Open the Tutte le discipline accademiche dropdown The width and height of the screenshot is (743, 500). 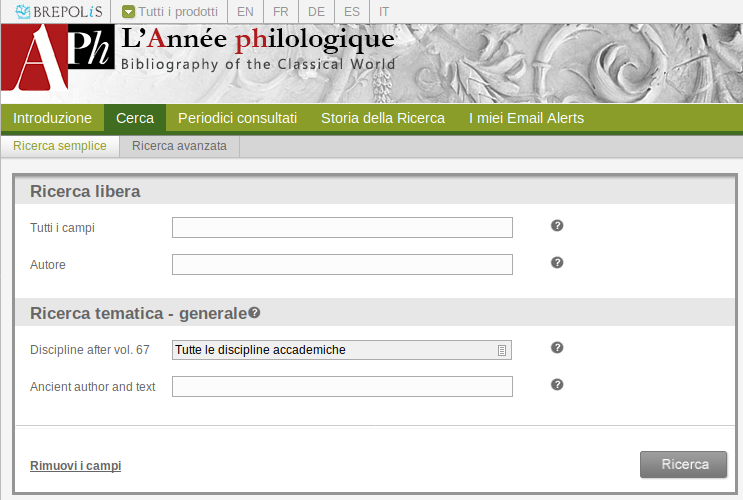[x=342, y=350]
